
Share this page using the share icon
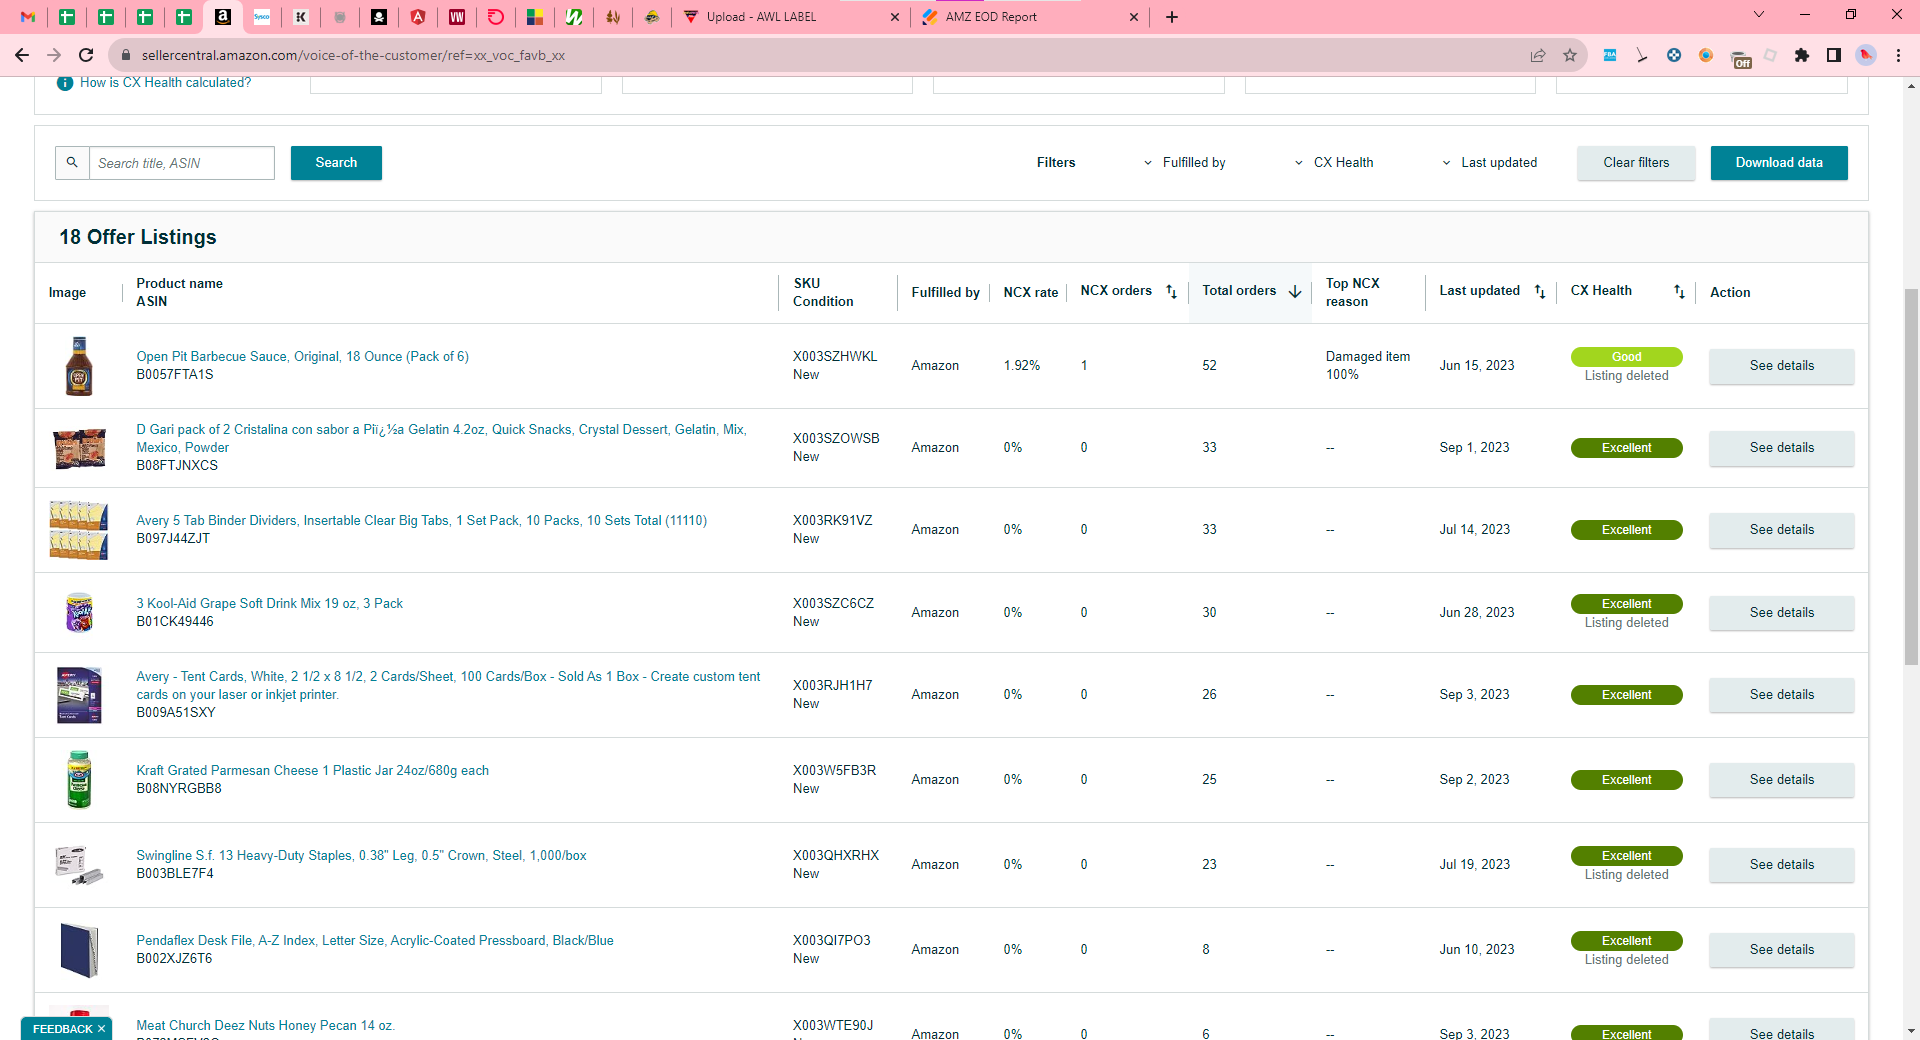[1538, 55]
